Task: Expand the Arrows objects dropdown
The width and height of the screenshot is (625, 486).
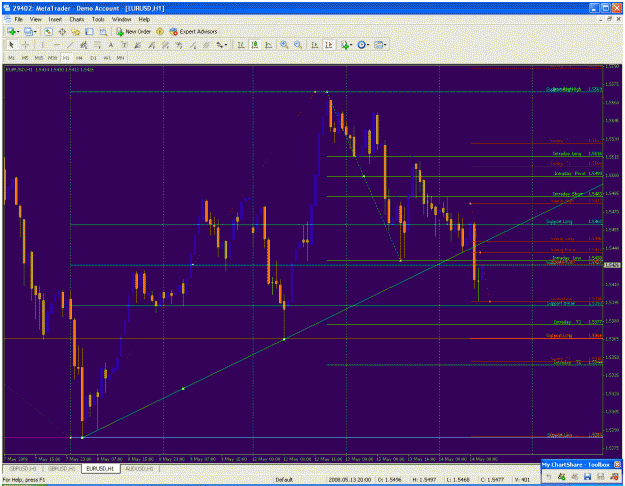Action: pos(226,45)
